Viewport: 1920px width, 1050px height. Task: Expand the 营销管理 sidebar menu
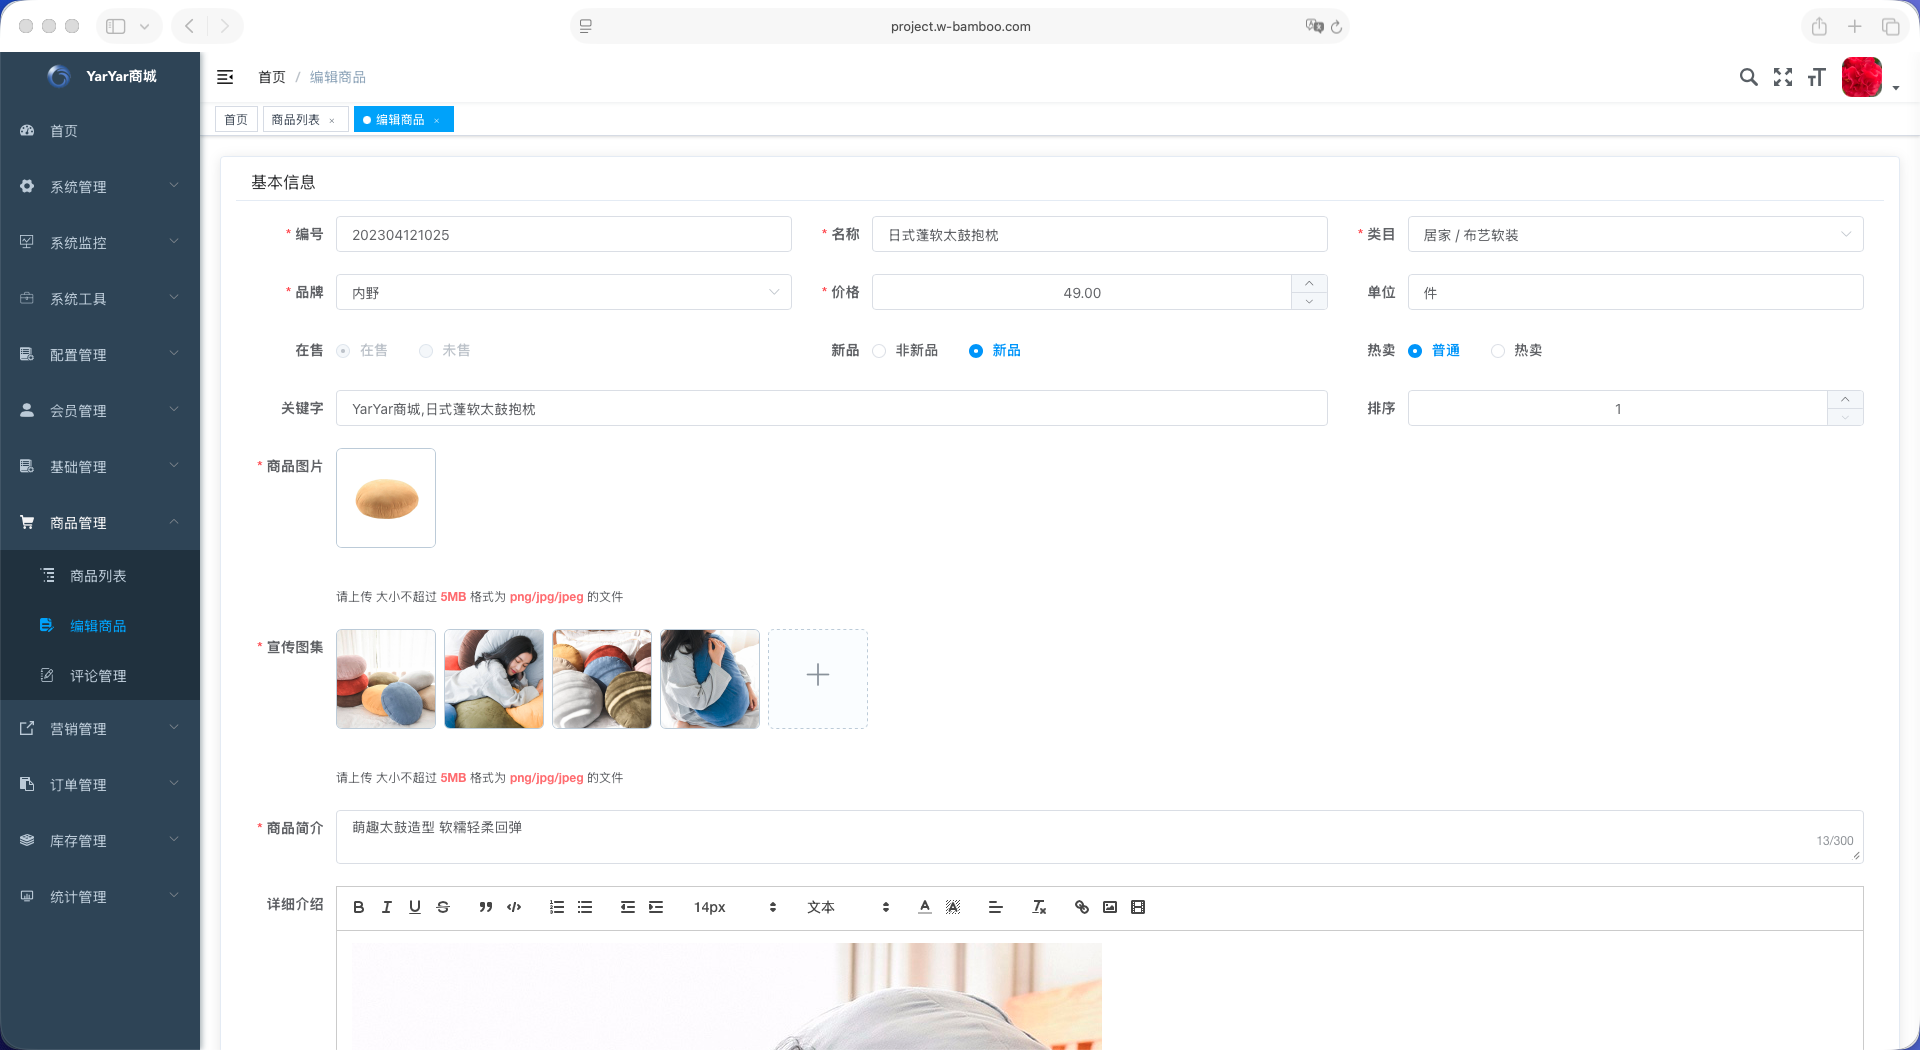(100, 729)
